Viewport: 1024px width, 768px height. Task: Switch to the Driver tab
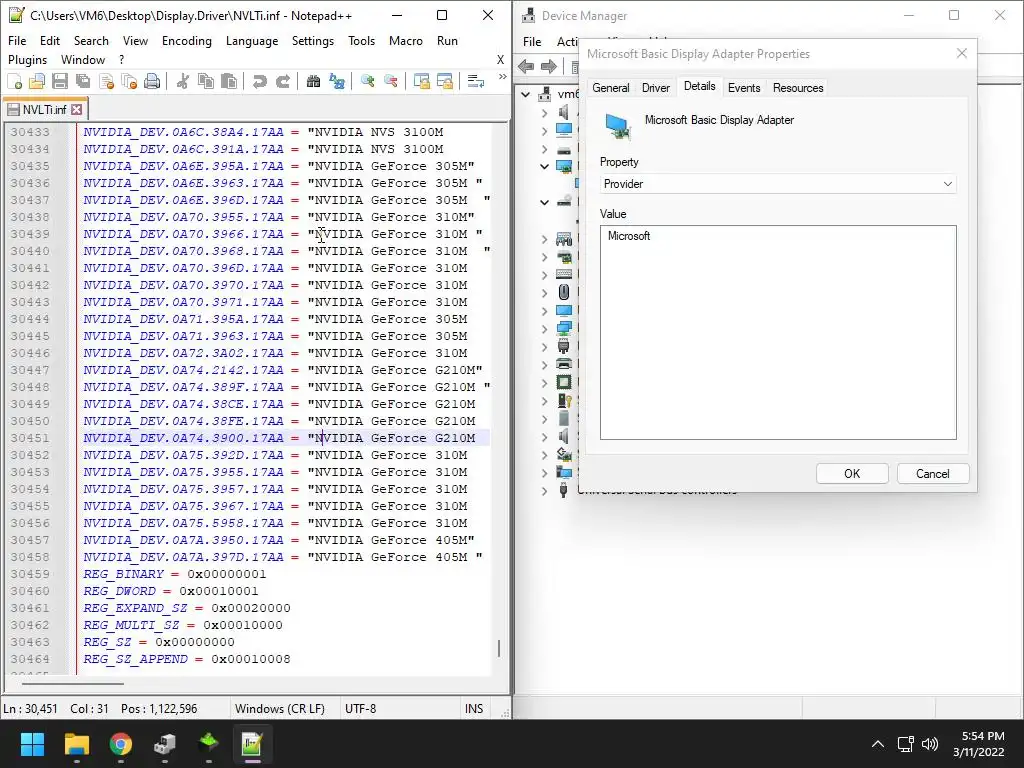pos(656,88)
